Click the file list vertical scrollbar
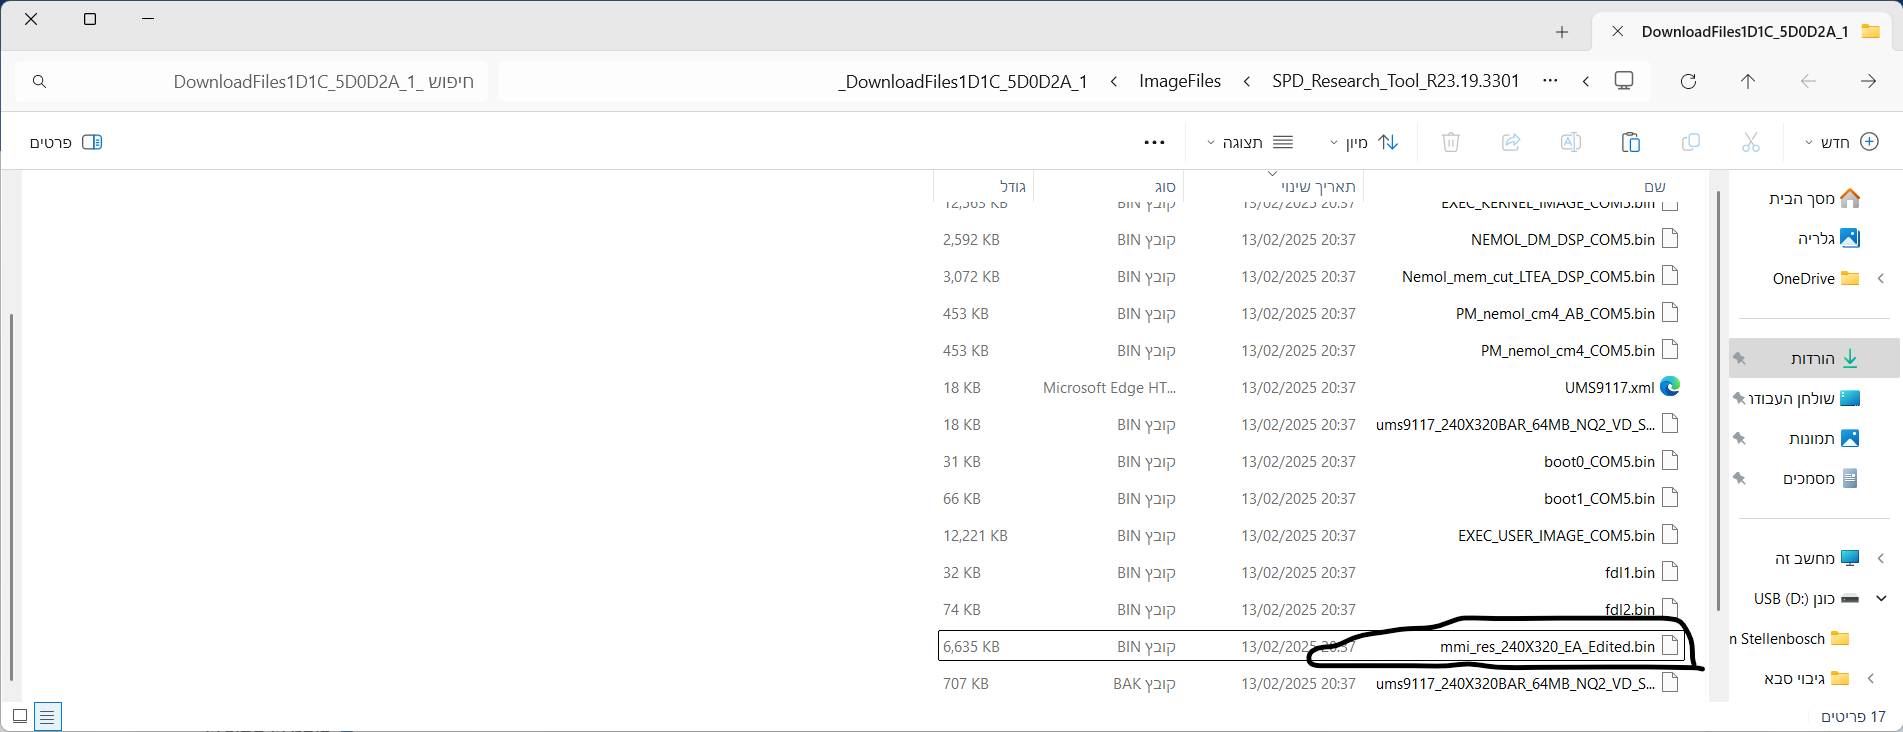Image resolution: width=1903 pixels, height=732 pixels. (x=1718, y=400)
